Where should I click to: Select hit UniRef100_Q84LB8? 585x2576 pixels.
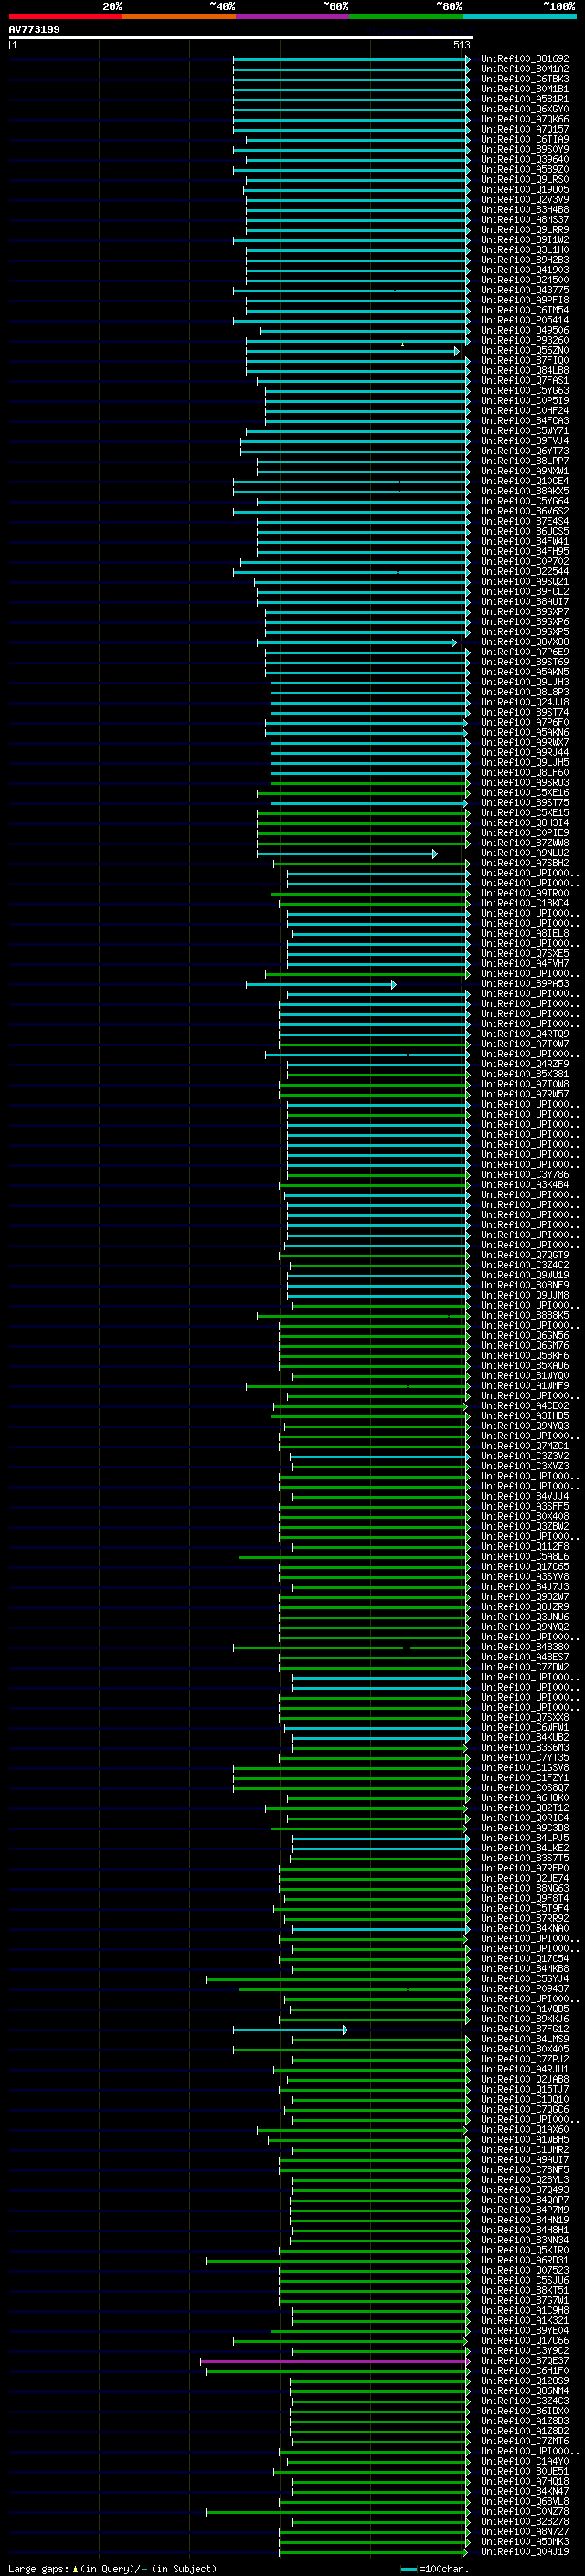[524, 370]
